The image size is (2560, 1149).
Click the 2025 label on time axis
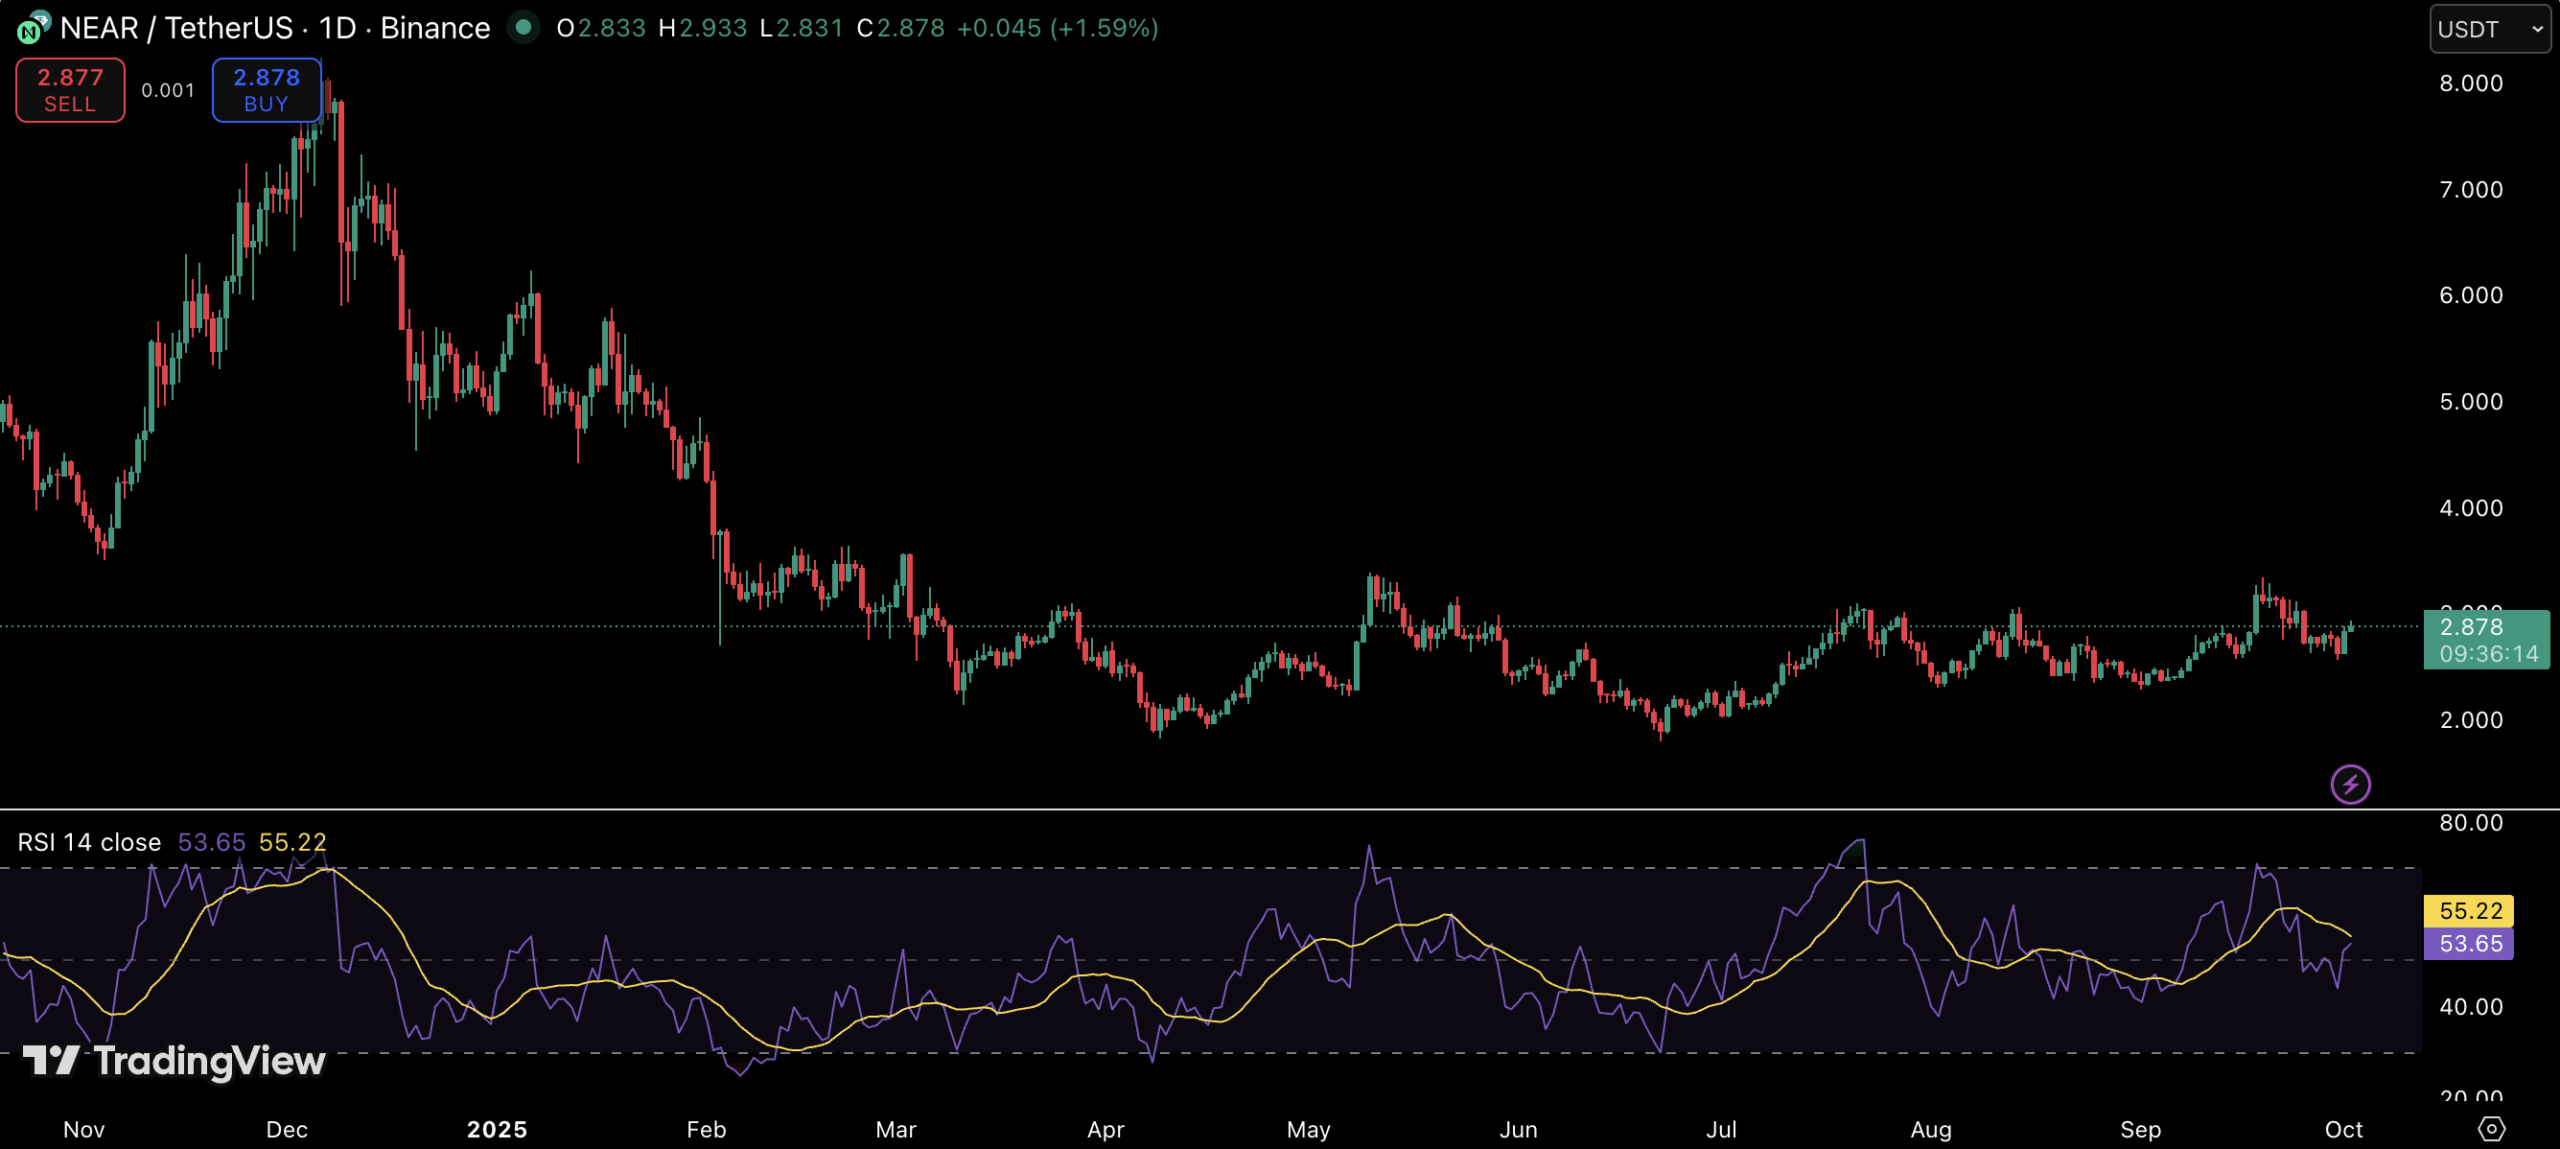pos(497,1129)
